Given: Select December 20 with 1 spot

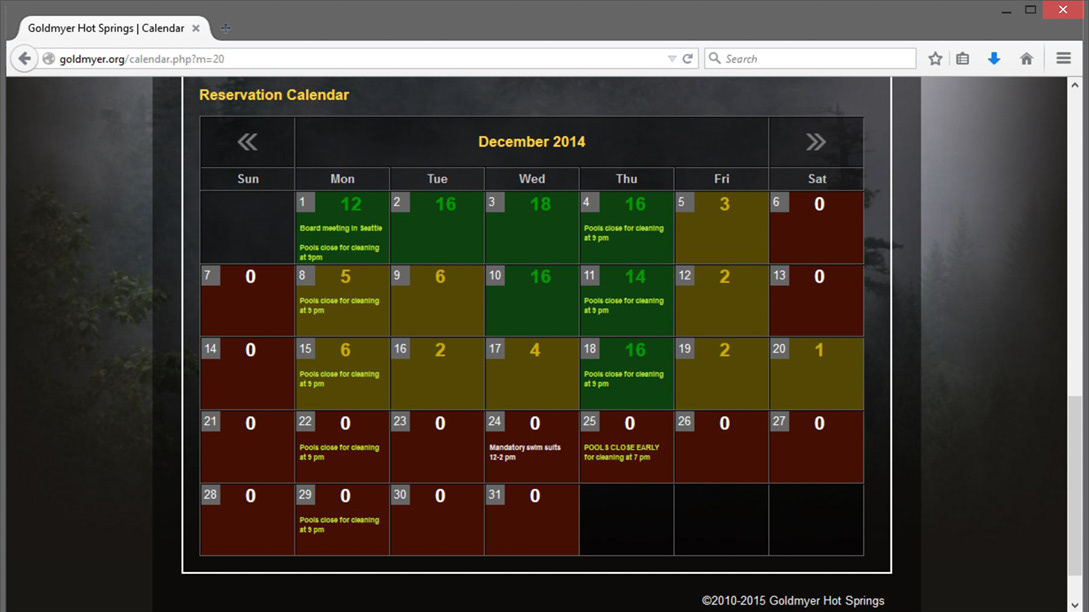Looking at the screenshot, I should click(816, 373).
